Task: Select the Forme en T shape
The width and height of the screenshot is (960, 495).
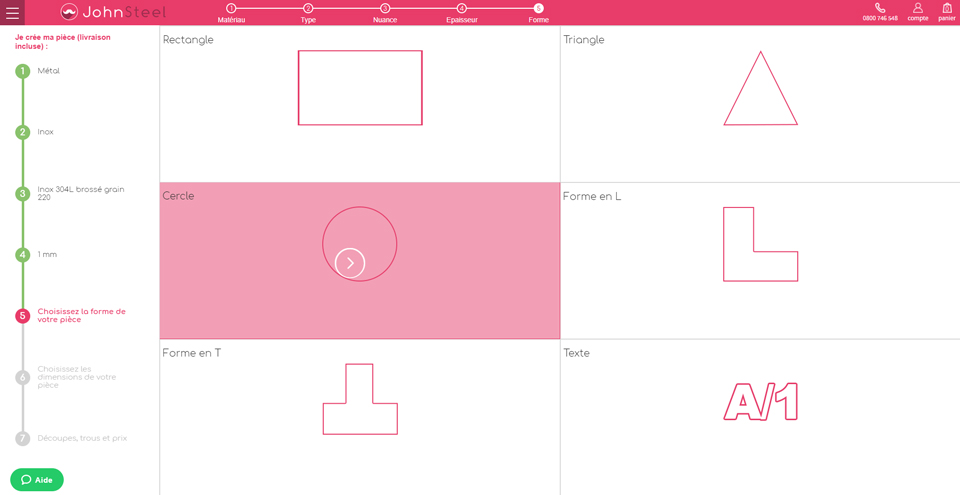Action: point(360,399)
